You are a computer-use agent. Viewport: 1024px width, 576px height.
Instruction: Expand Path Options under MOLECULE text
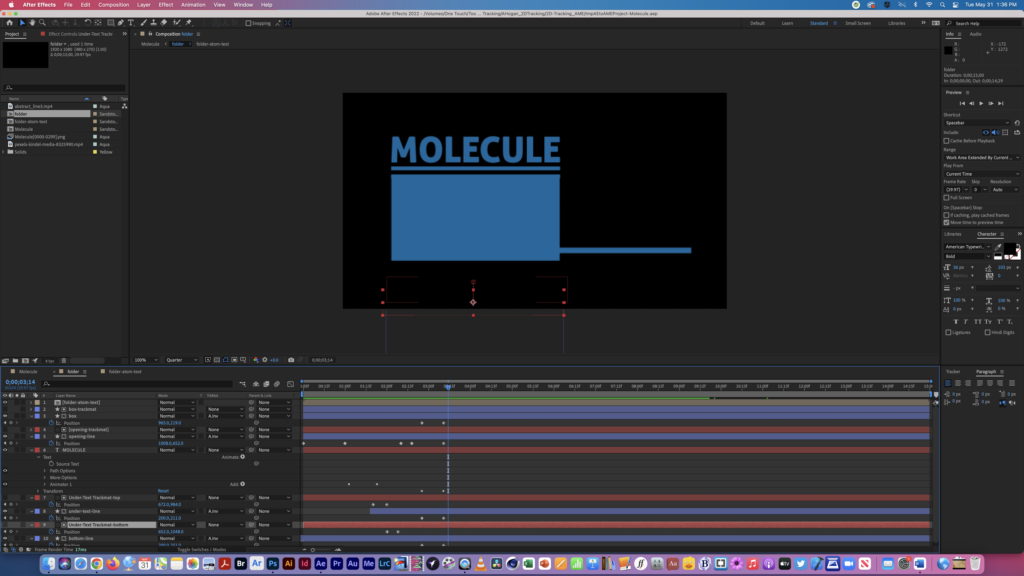click(45, 470)
